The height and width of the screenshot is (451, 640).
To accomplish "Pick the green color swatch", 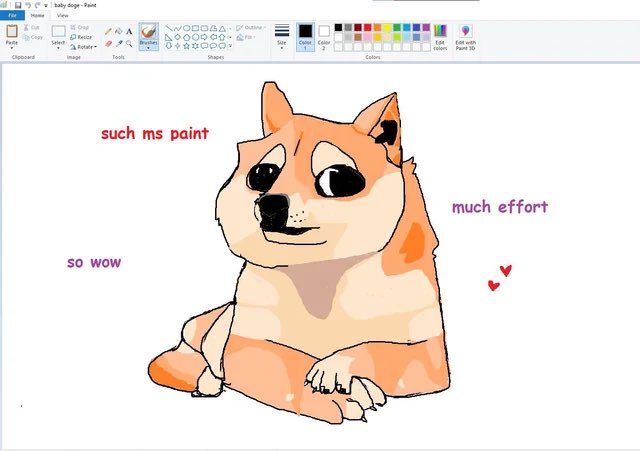I will point(397,27).
